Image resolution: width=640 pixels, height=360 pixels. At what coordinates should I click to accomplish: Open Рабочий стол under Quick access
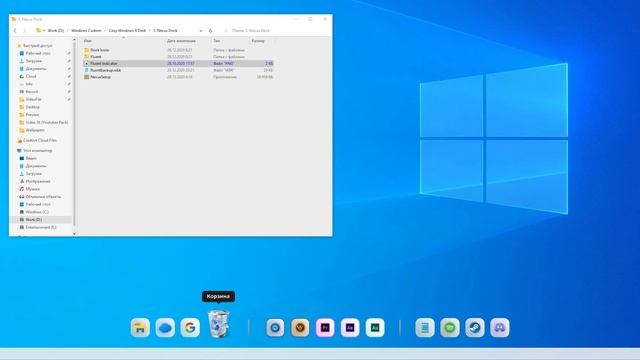tap(38, 53)
